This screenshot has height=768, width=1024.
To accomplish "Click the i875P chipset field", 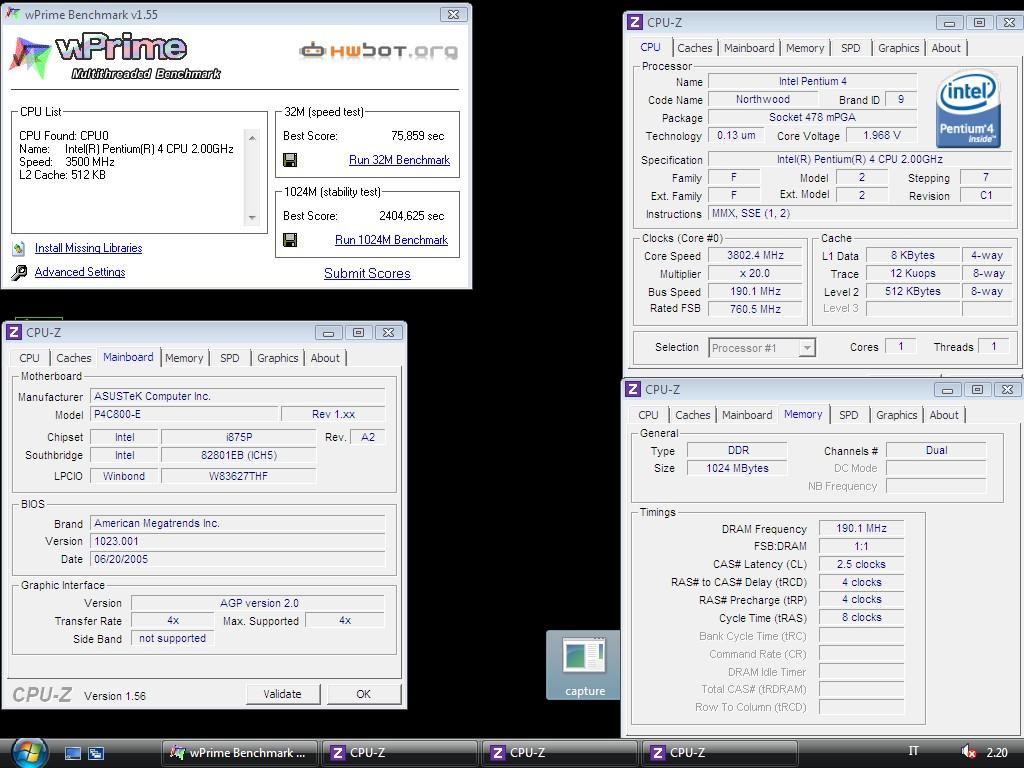I will coord(239,438).
